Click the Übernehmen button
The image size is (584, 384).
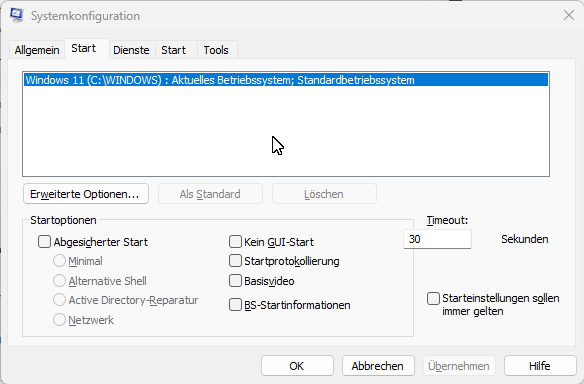pyautogui.click(x=459, y=366)
